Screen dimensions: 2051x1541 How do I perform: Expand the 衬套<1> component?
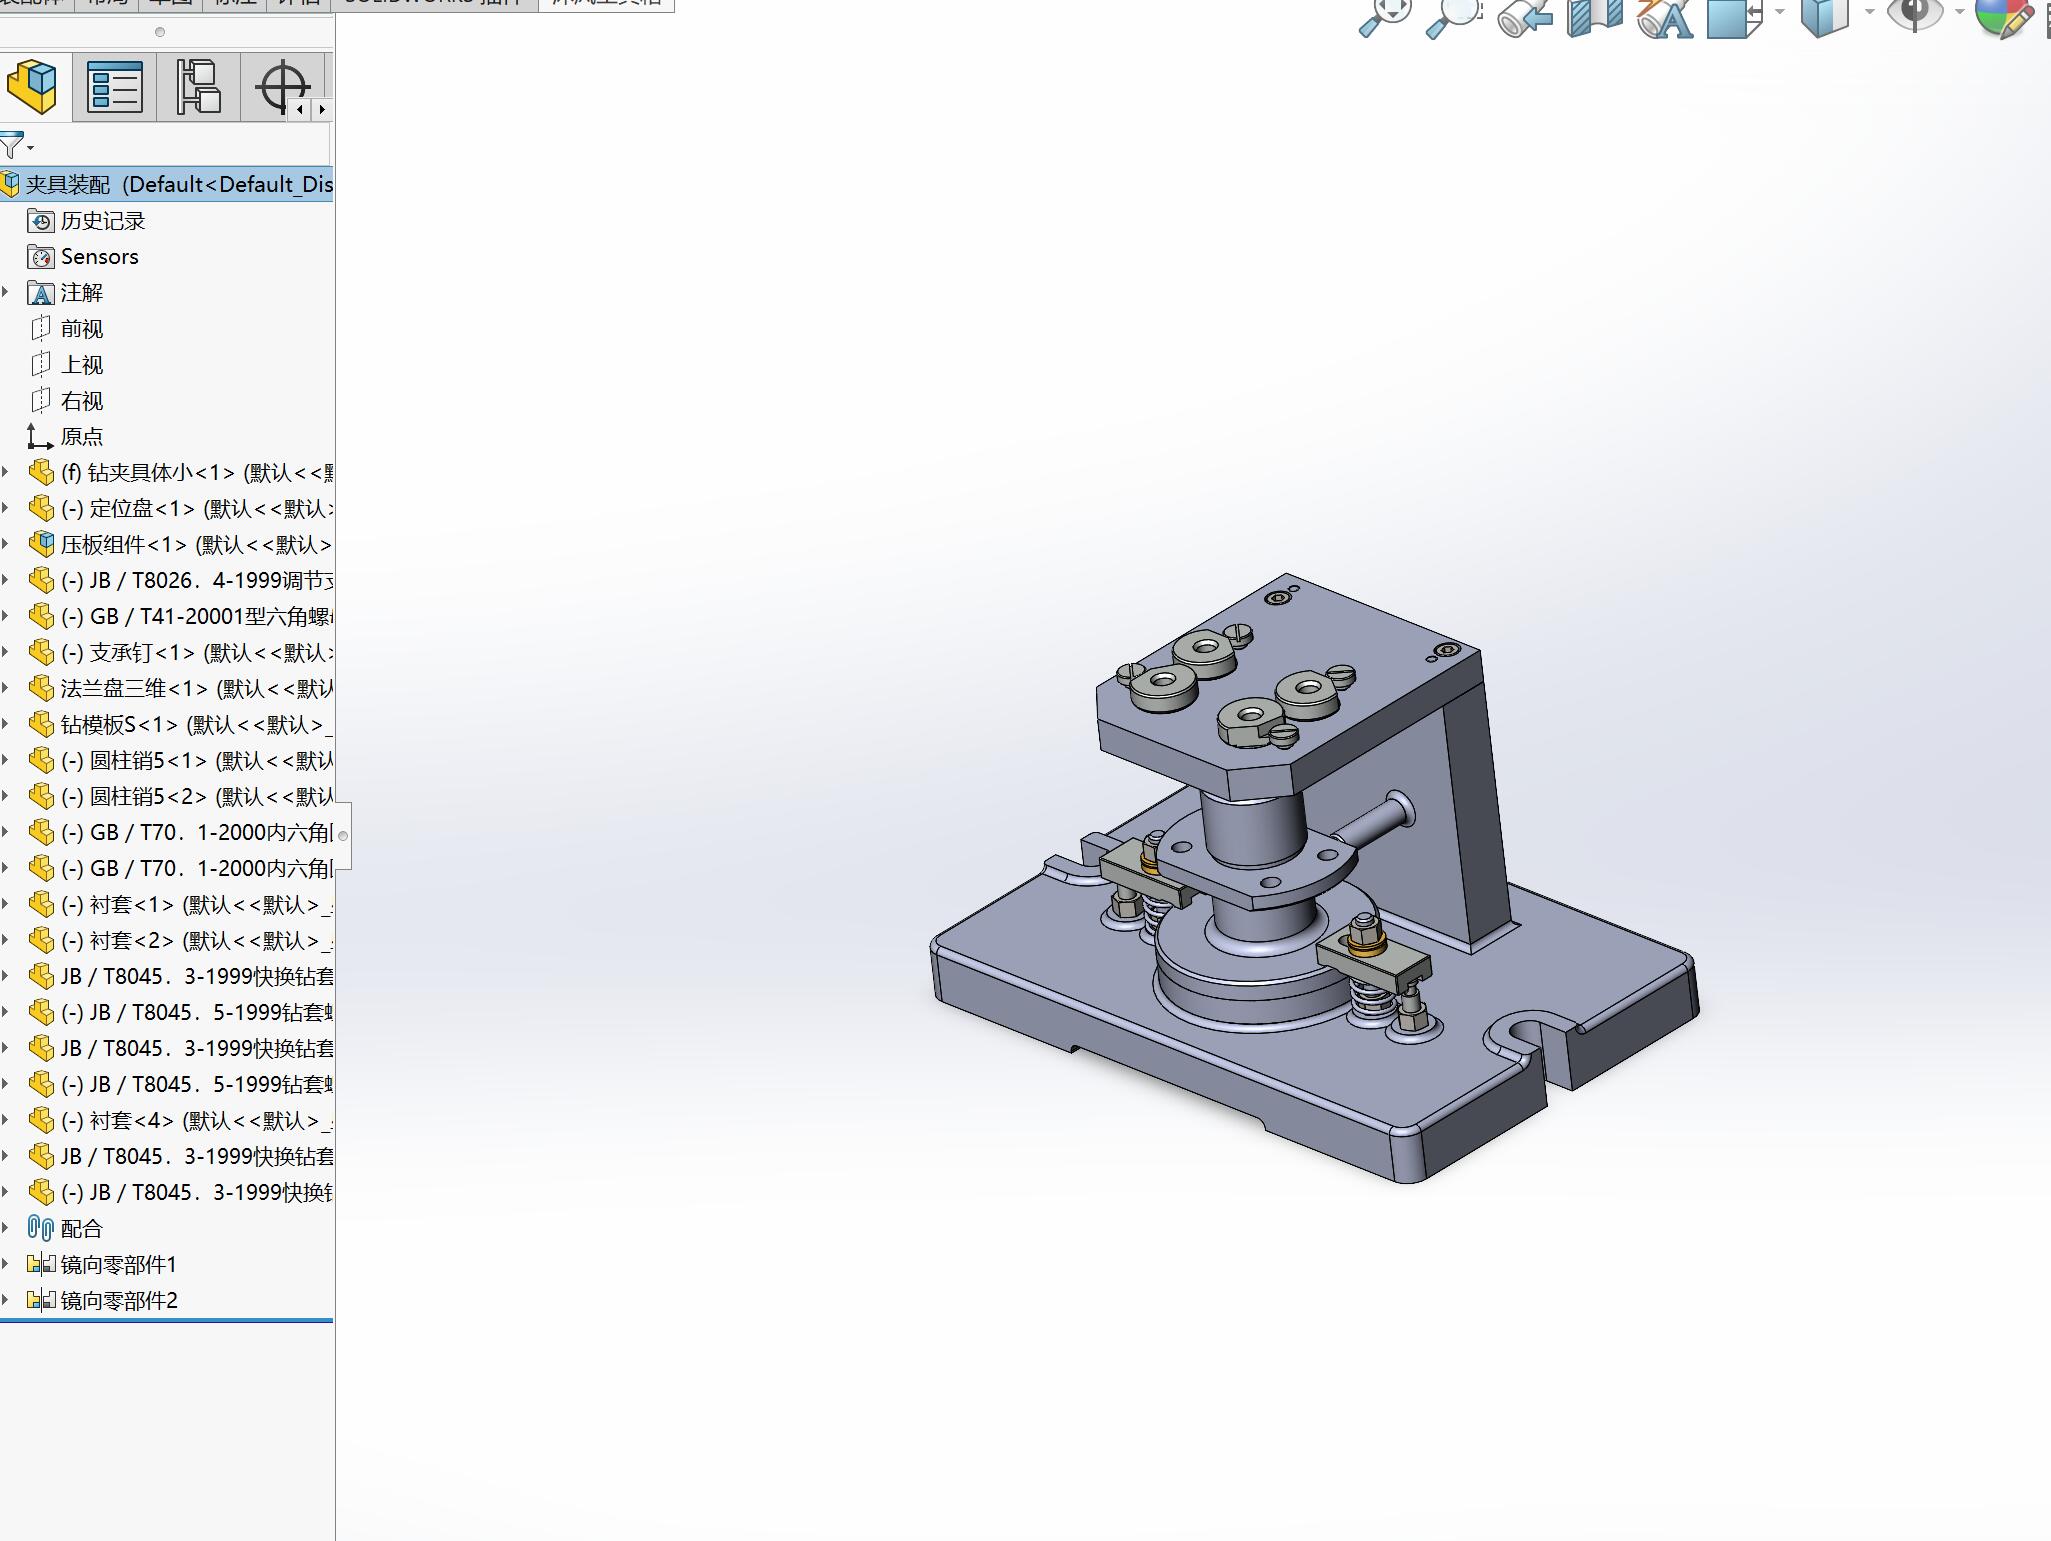(x=6, y=904)
